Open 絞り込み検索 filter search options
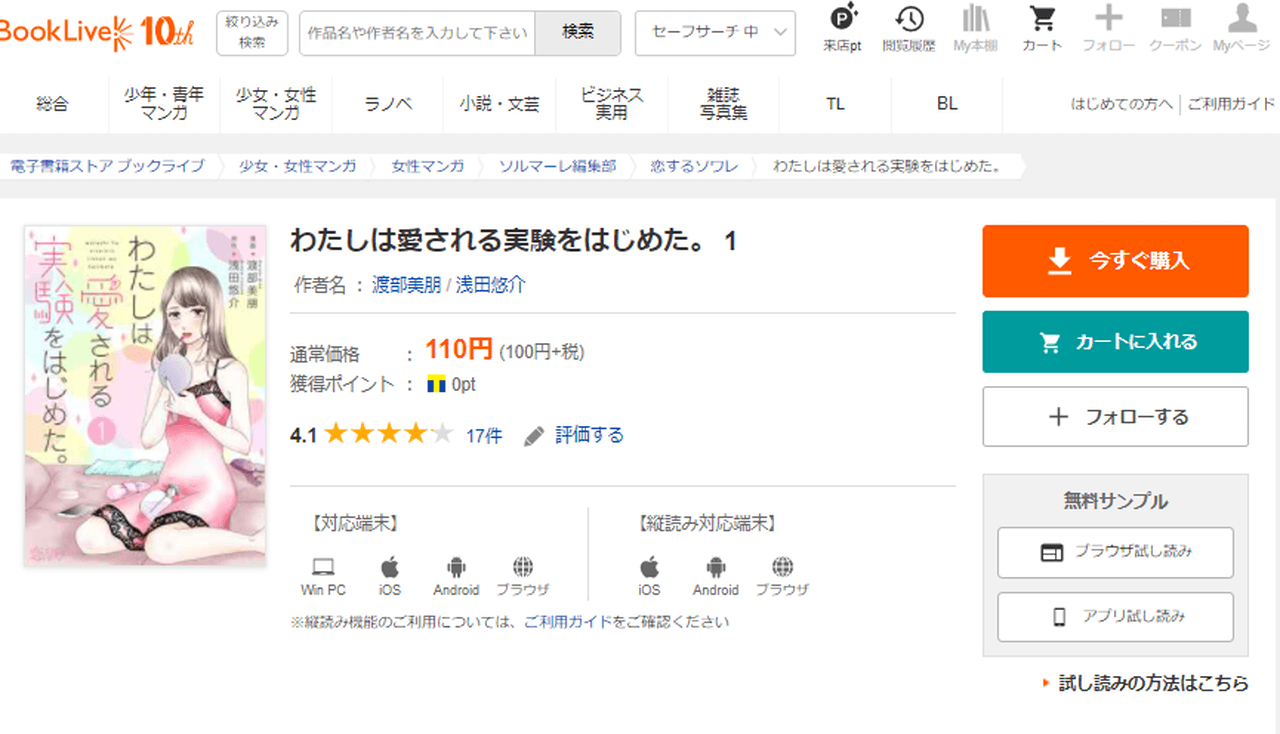Image resolution: width=1280 pixels, height=734 pixels. pos(252,33)
